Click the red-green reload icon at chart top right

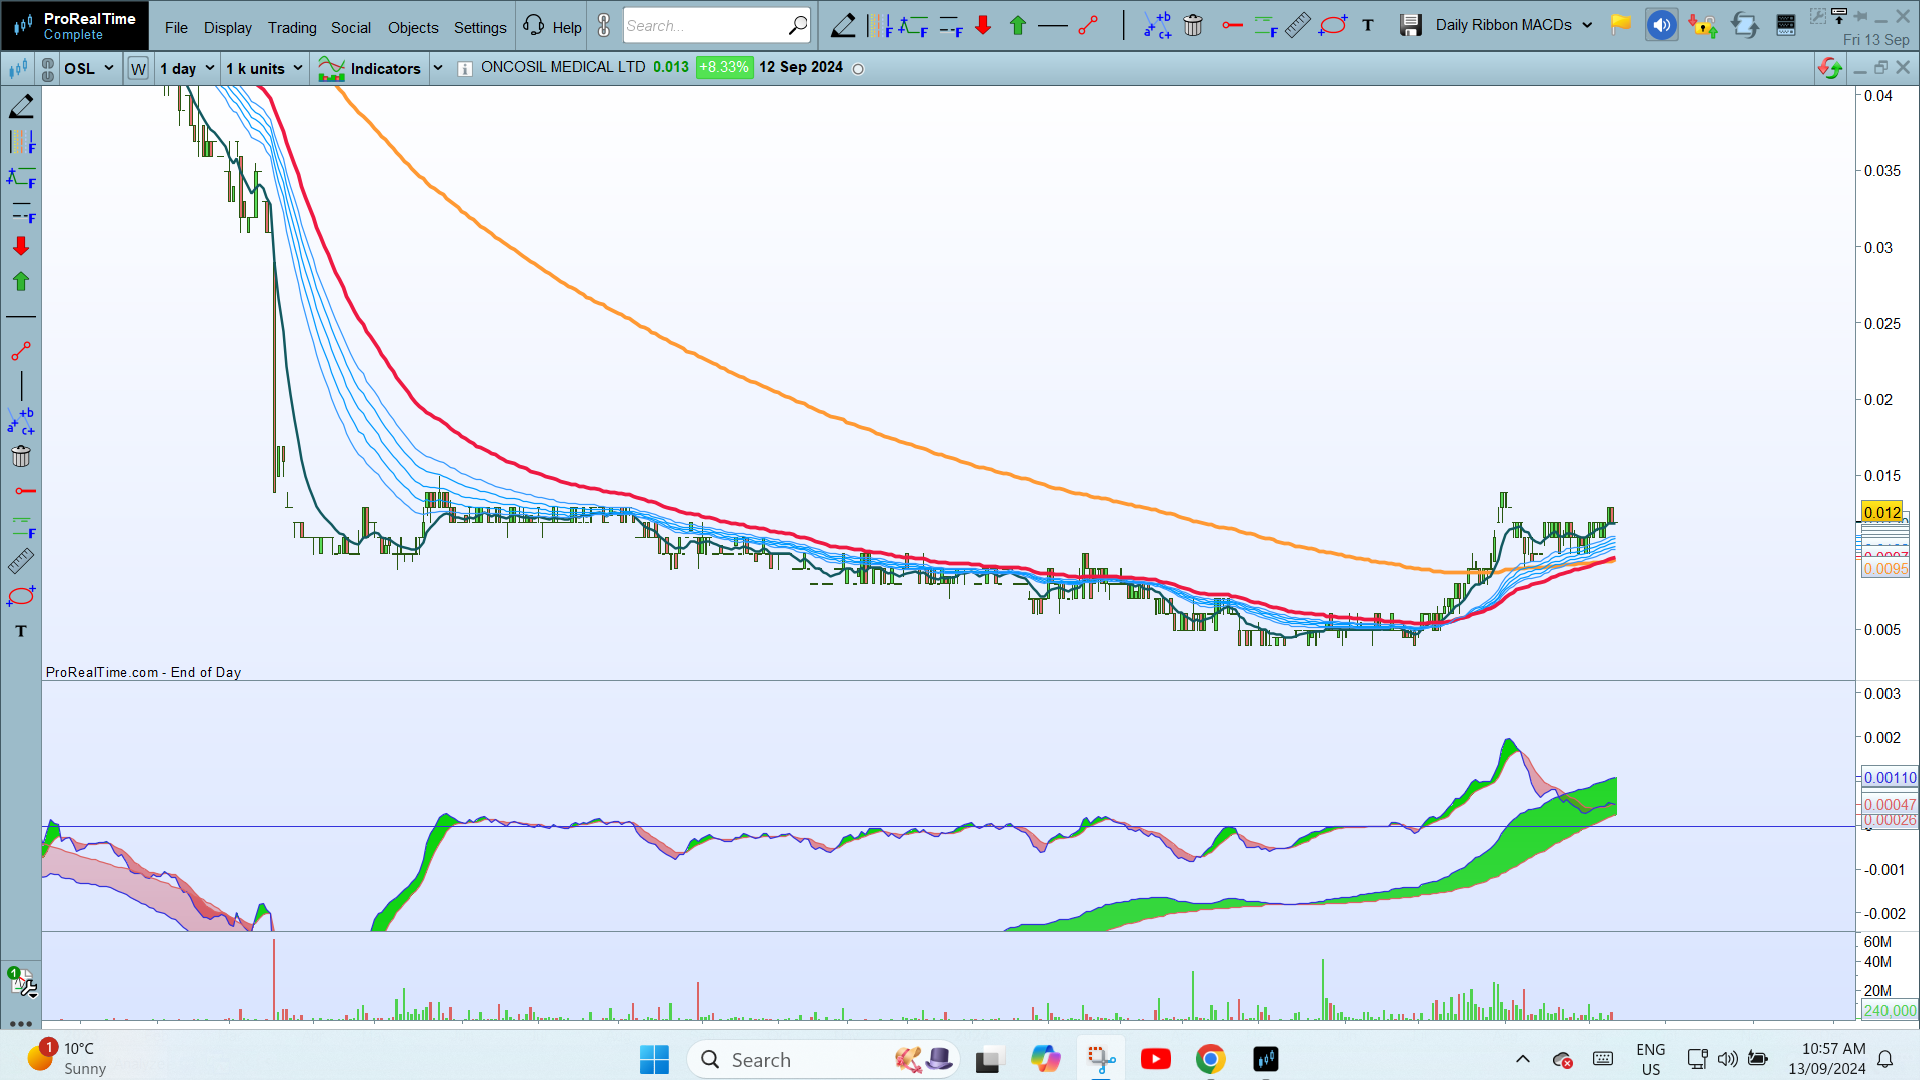pos(1830,68)
